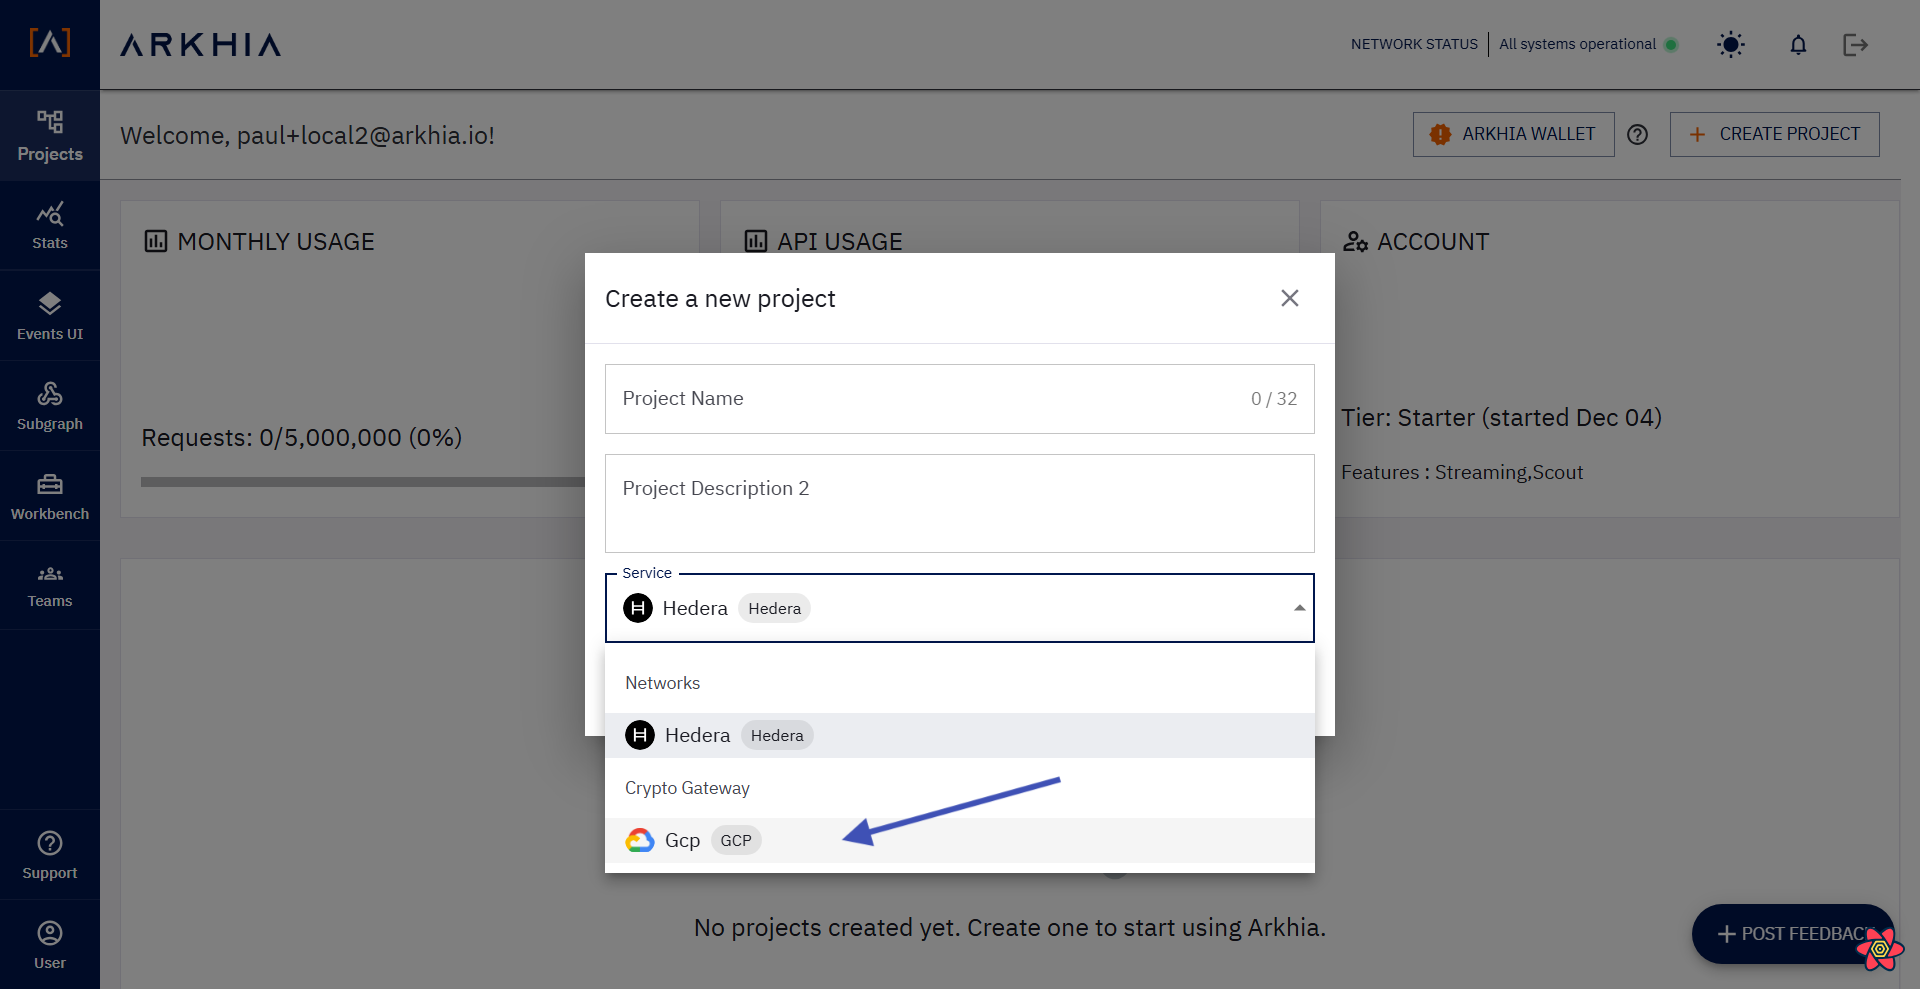Open the Projects section in sidebar
This screenshot has width=1920, height=989.
pos(50,135)
